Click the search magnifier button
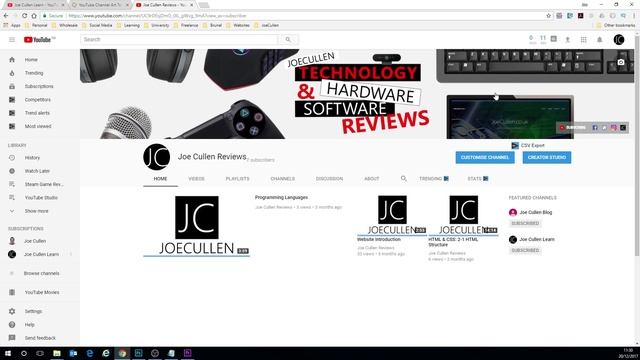 [288, 40]
